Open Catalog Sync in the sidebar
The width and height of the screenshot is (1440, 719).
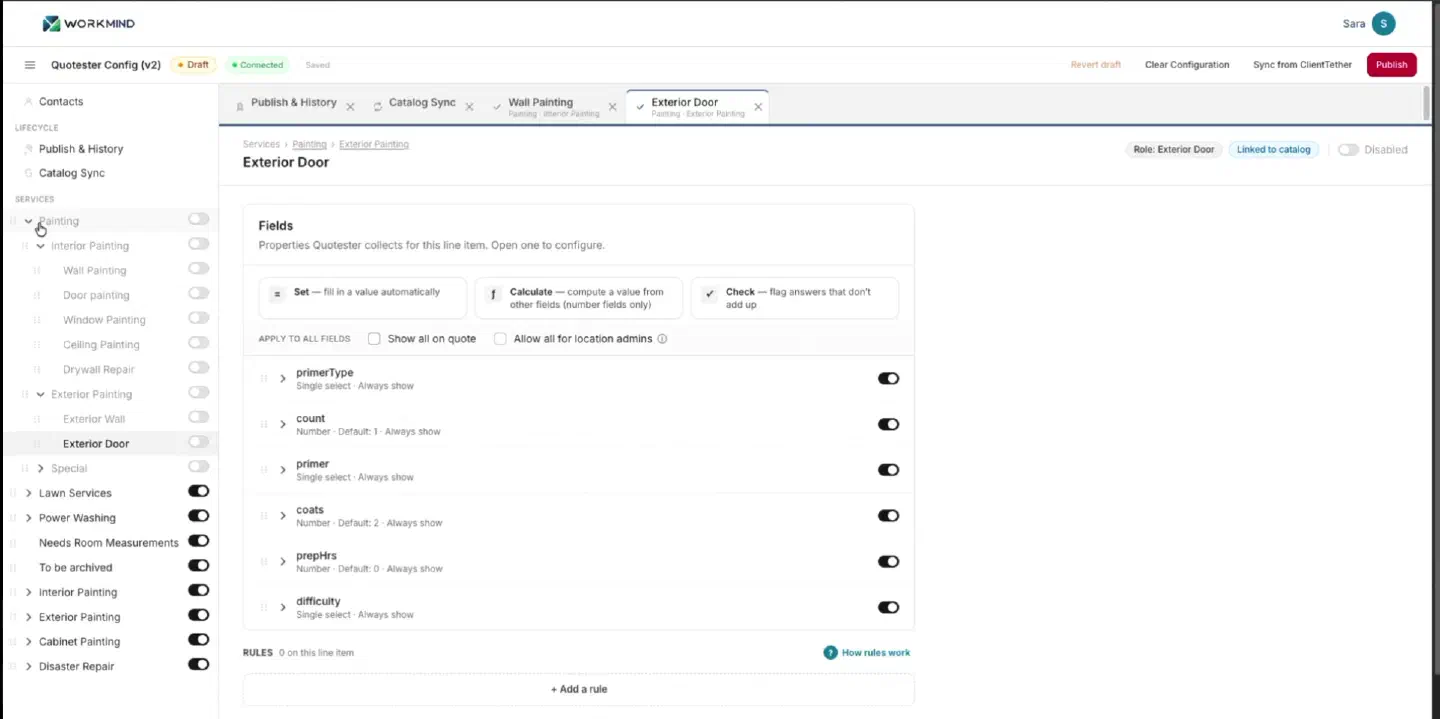(72, 173)
